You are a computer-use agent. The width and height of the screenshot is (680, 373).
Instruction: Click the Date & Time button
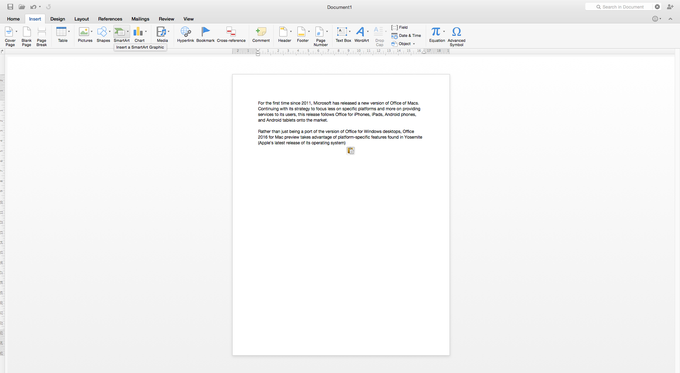pyautogui.click(x=406, y=36)
